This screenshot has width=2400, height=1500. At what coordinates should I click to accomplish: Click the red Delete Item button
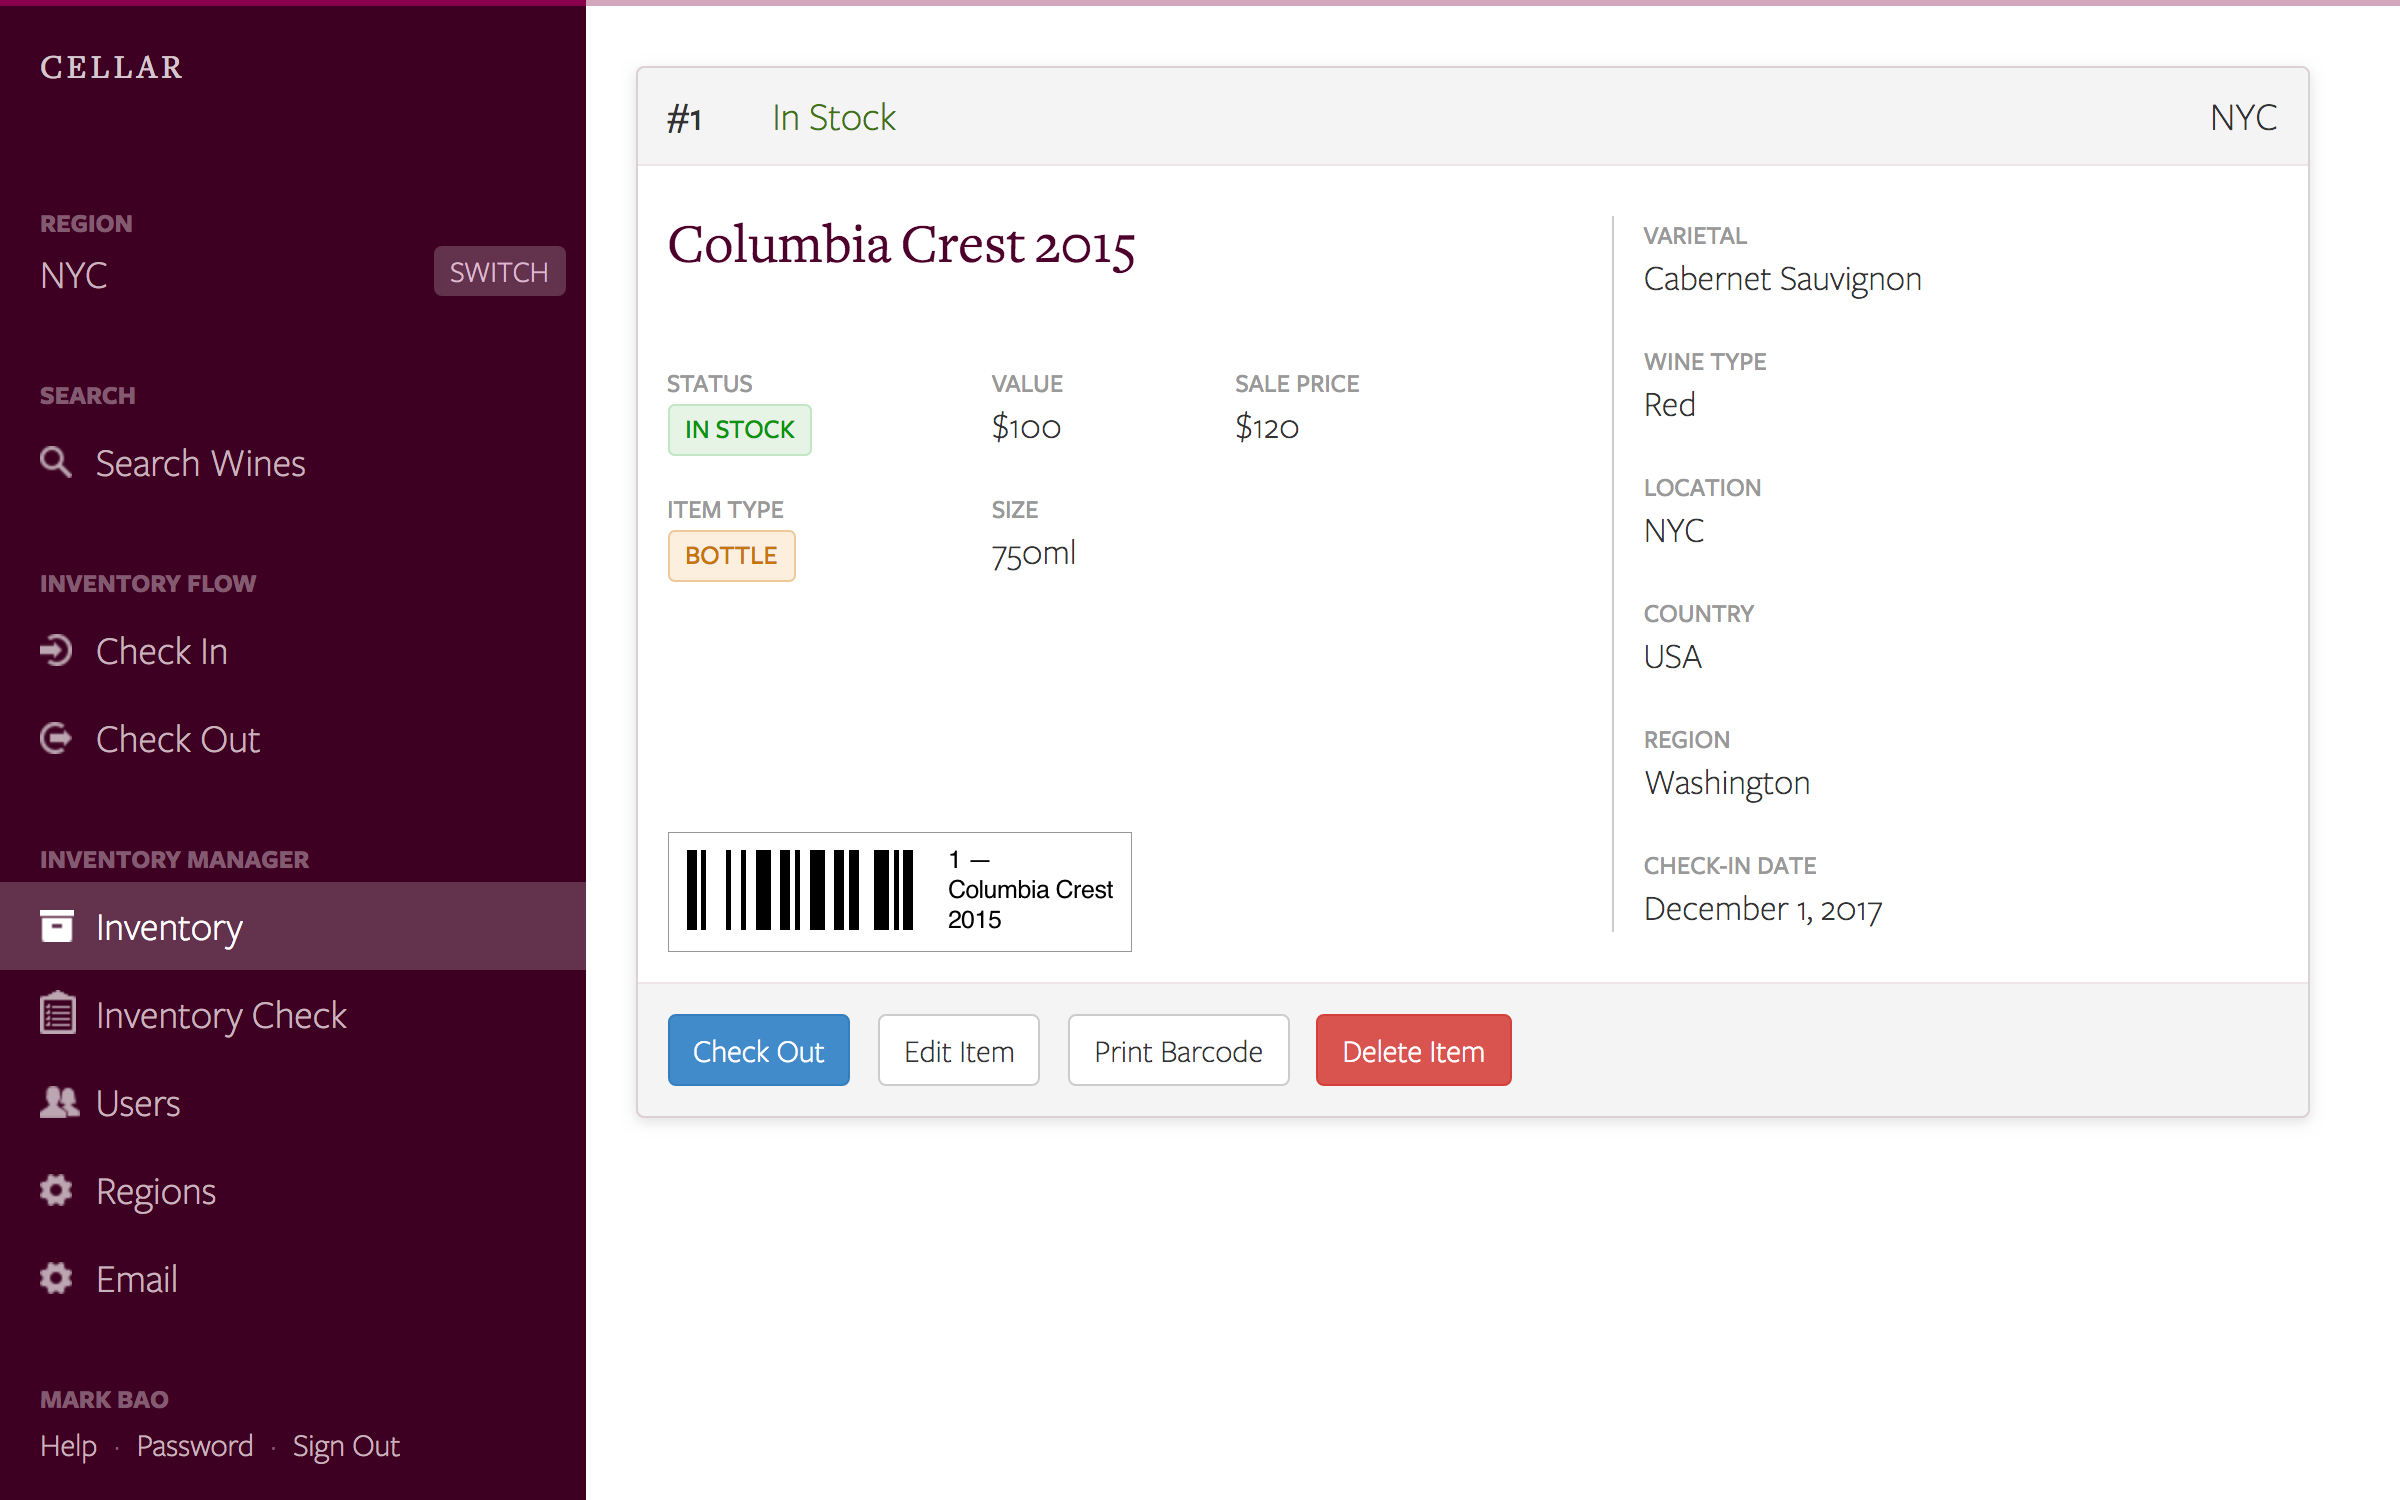(x=1413, y=1050)
